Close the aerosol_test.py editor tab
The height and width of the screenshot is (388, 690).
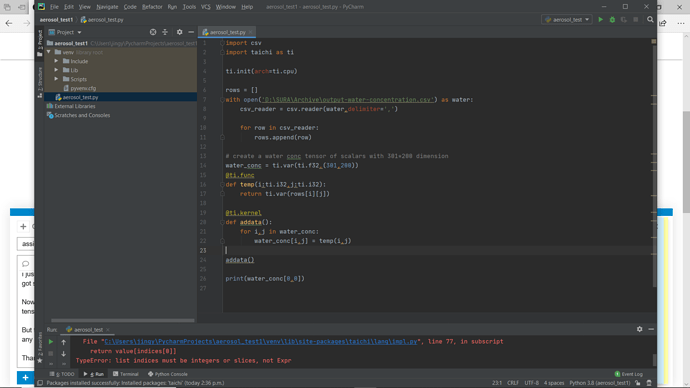click(x=251, y=32)
